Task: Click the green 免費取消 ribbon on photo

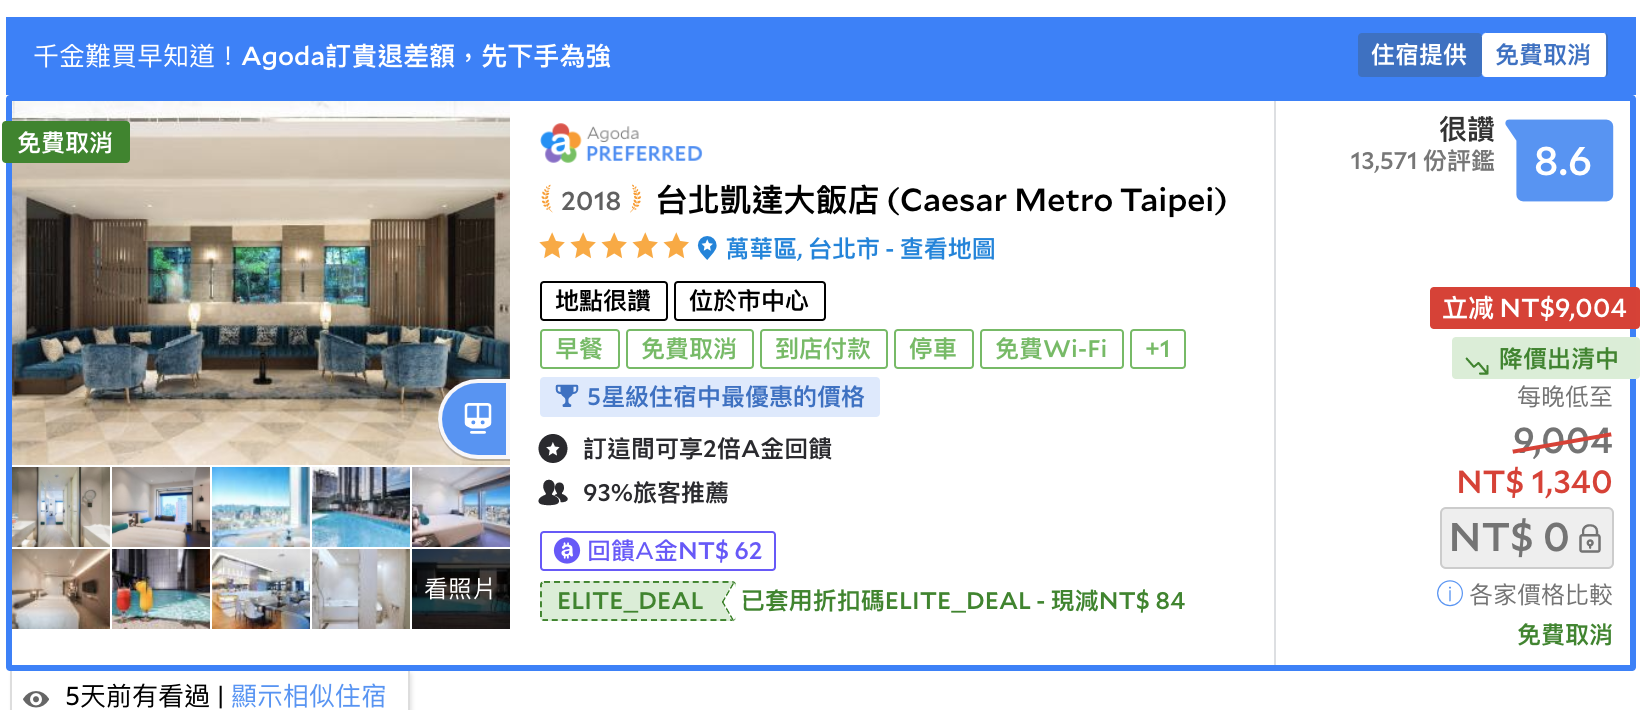Action: 65,143
